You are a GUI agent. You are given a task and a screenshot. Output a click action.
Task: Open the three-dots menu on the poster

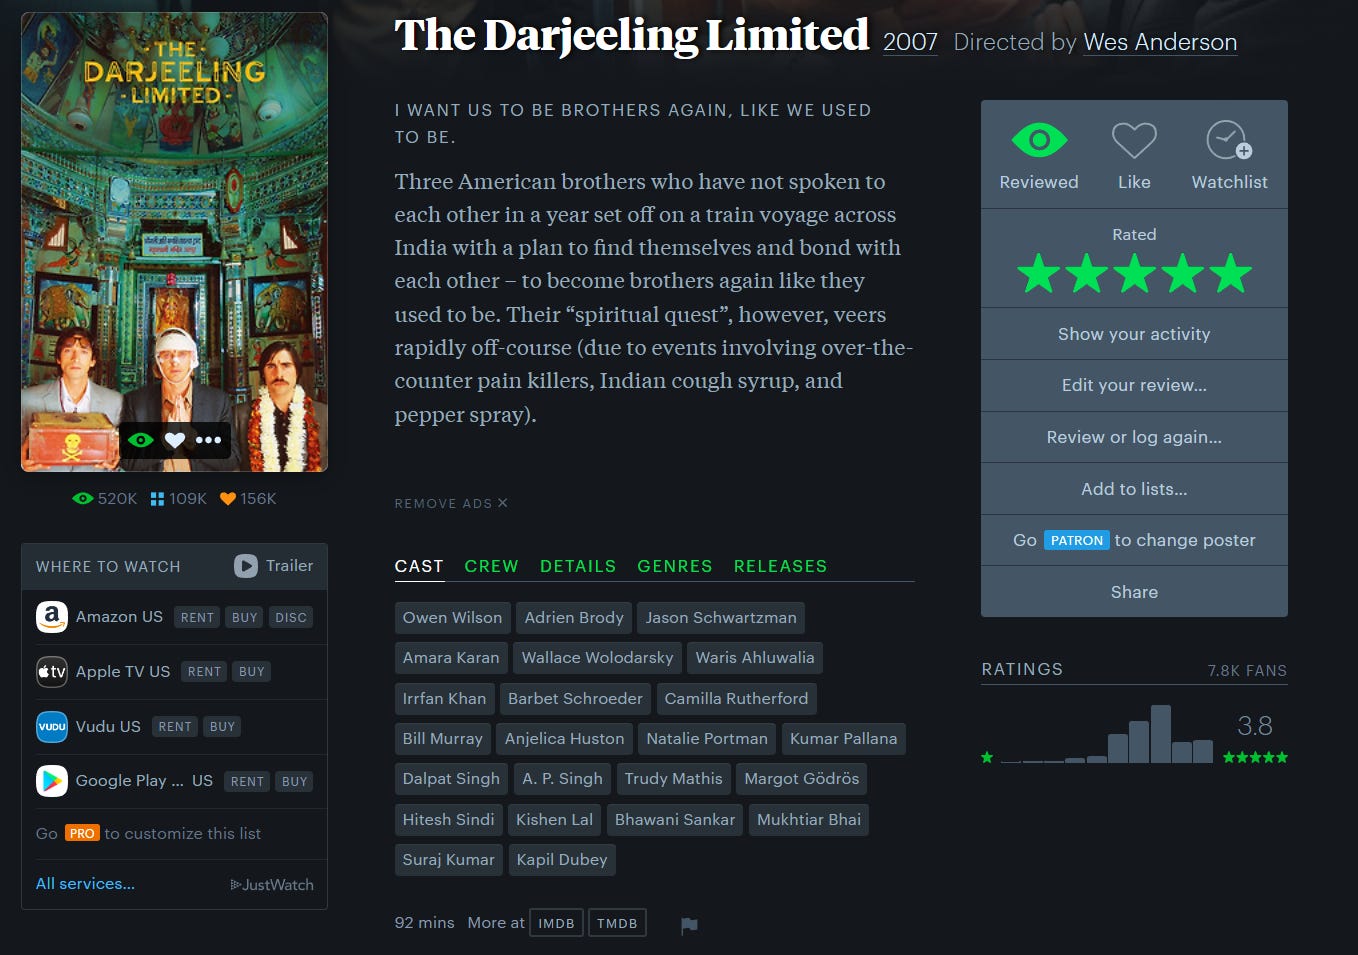pyautogui.click(x=208, y=440)
